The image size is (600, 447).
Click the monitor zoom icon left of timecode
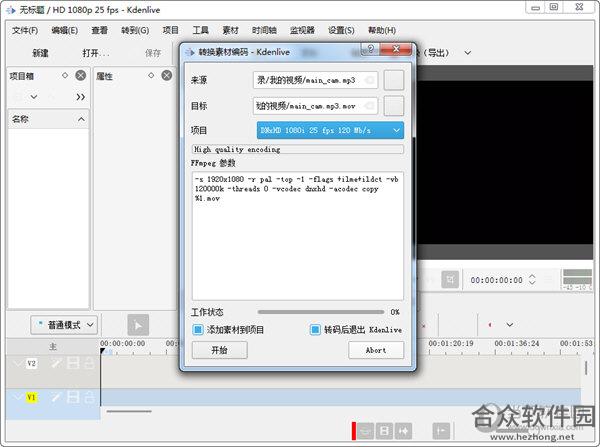450,280
